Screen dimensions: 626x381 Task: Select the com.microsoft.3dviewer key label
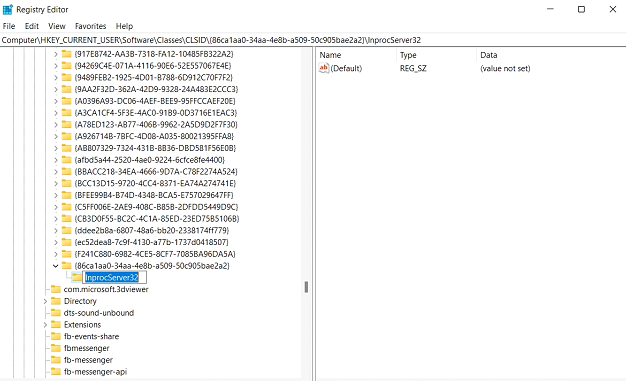point(106,289)
